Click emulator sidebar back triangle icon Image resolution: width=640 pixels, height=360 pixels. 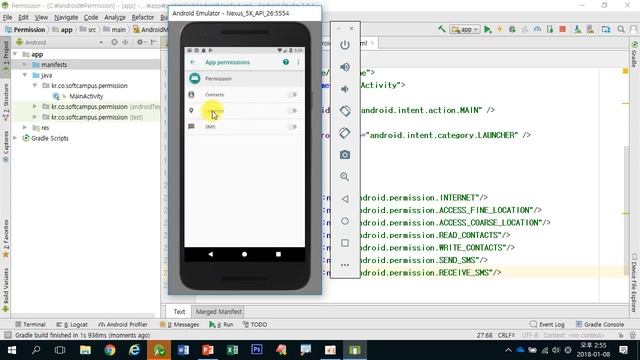345,199
